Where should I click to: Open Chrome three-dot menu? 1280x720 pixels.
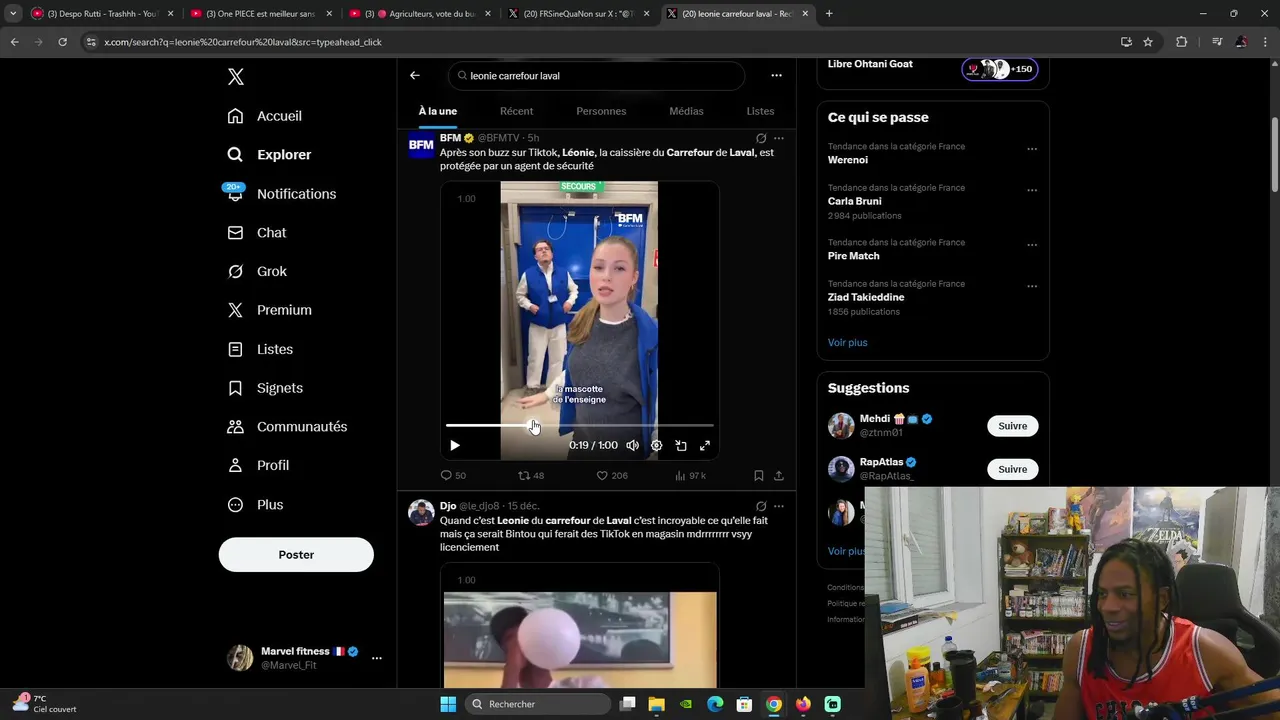[x=1266, y=42]
